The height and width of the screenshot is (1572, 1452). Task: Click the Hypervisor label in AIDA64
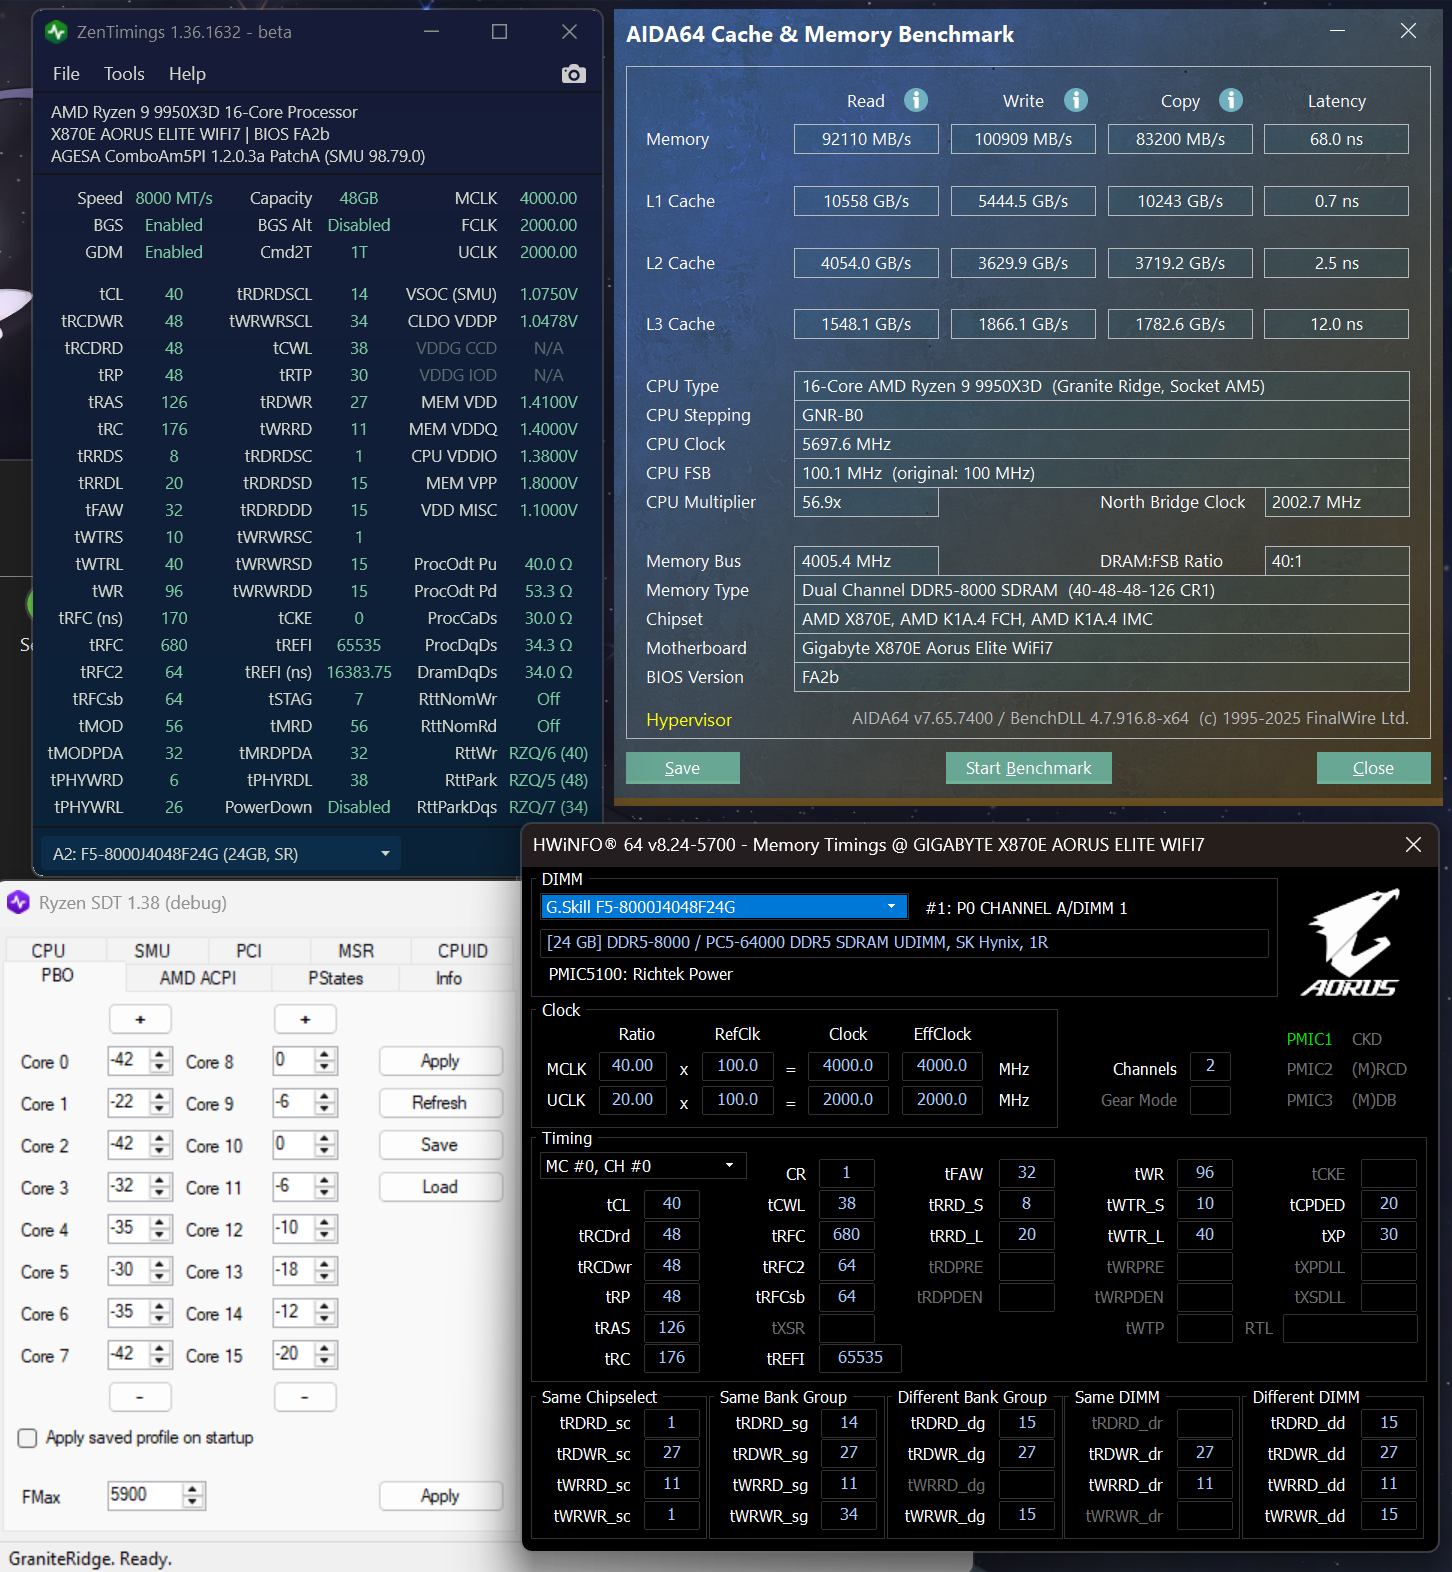(x=689, y=720)
